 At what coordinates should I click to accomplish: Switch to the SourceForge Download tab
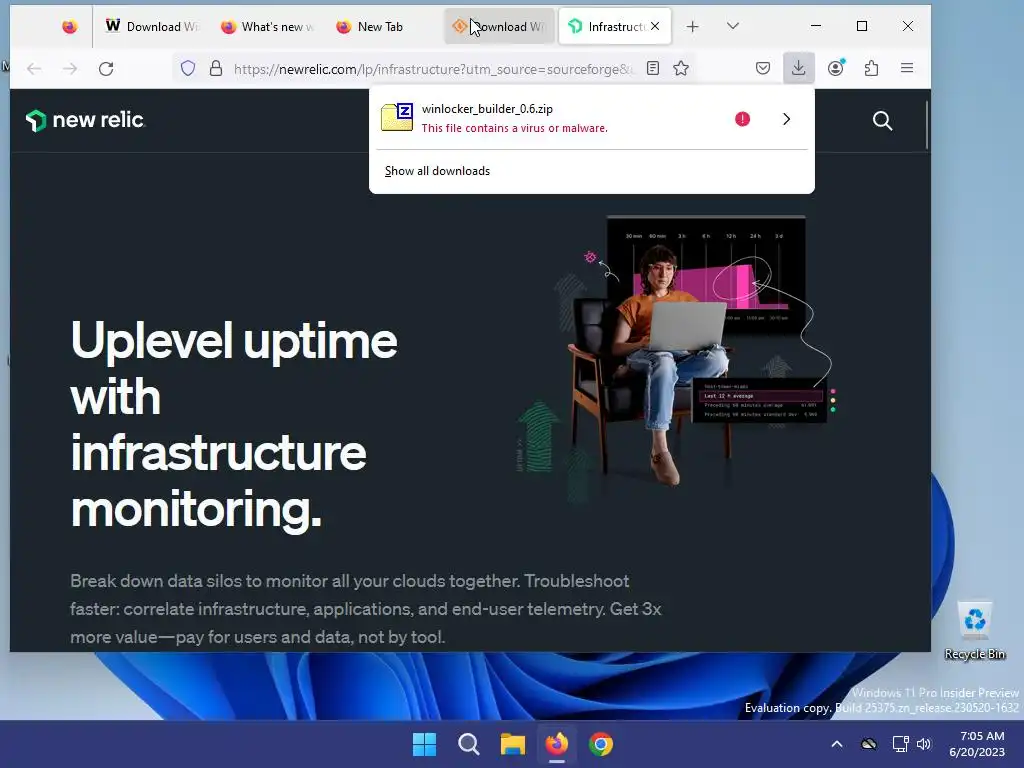point(499,27)
